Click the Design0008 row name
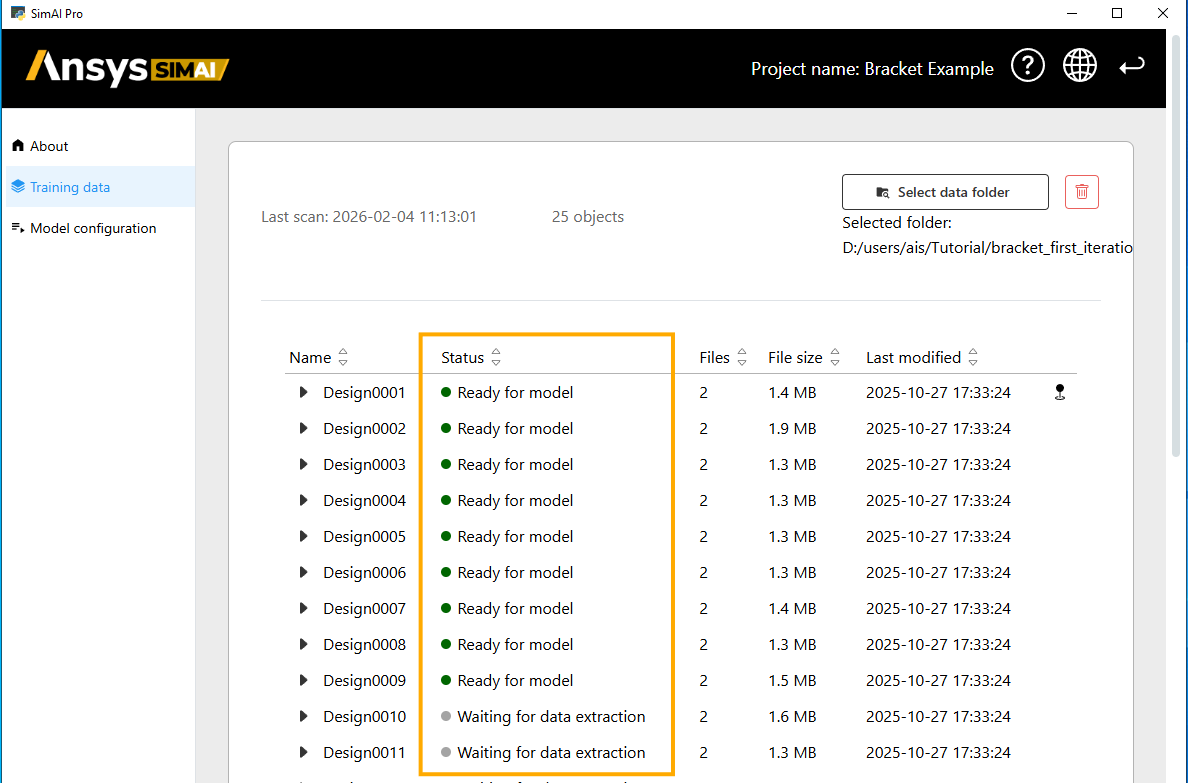 (x=364, y=645)
